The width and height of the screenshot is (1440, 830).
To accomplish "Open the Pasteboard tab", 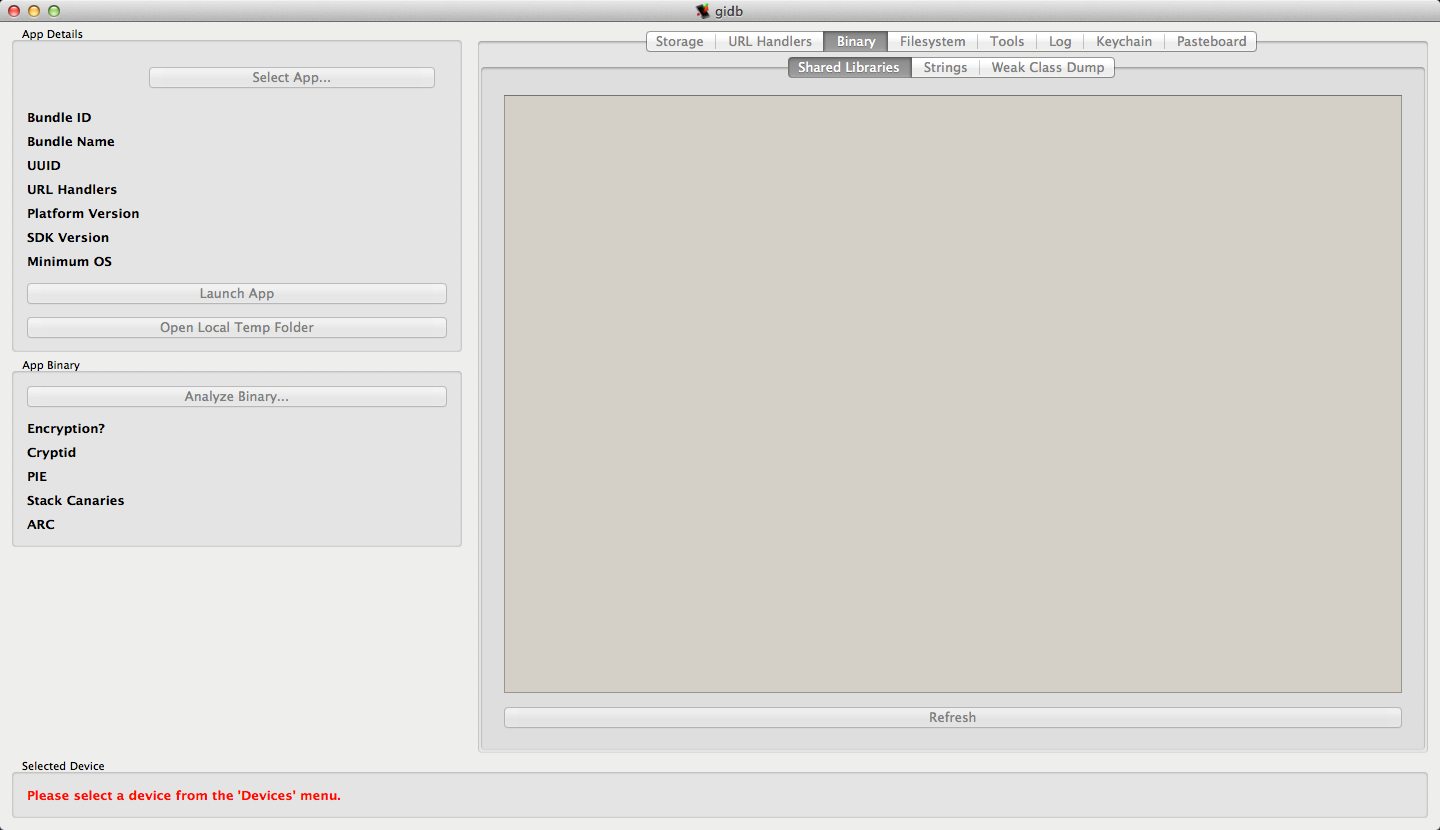I will click(x=1210, y=41).
